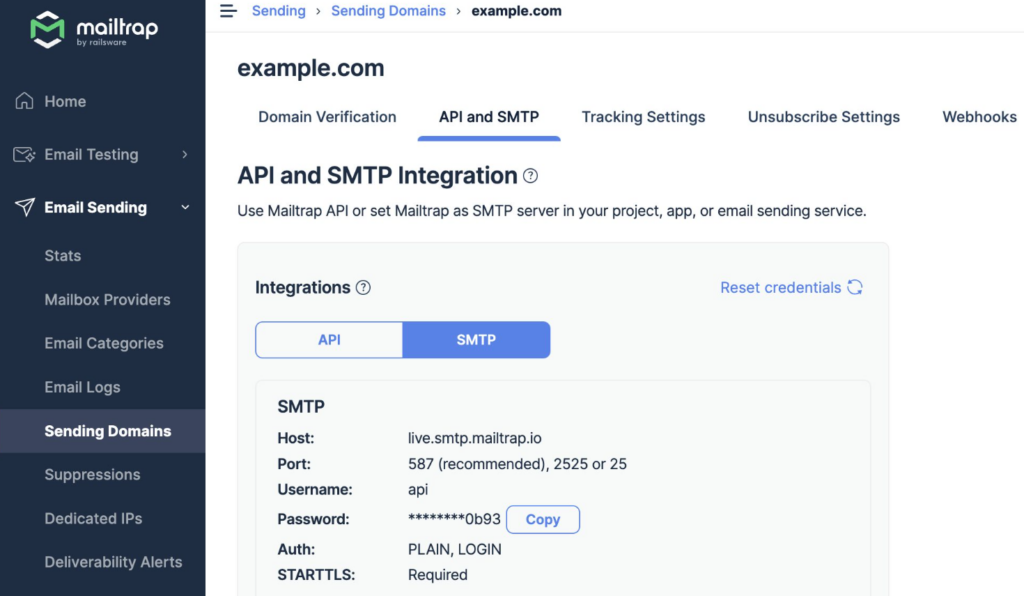Image resolution: width=1024 pixels, height=596 pixels.
Task: Click the username value api
Action: coord(418,490)
